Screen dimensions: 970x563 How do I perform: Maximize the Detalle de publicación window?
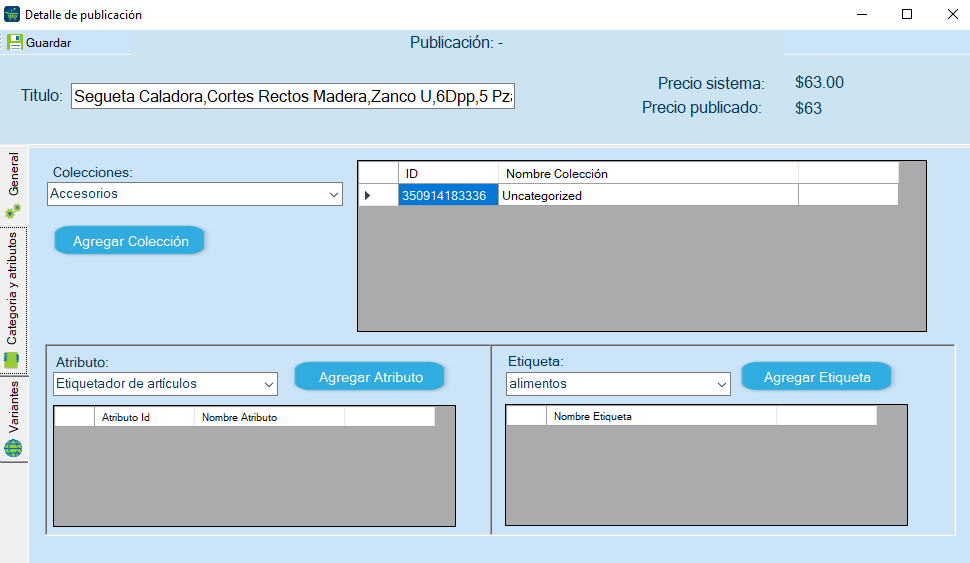(907, 14)
